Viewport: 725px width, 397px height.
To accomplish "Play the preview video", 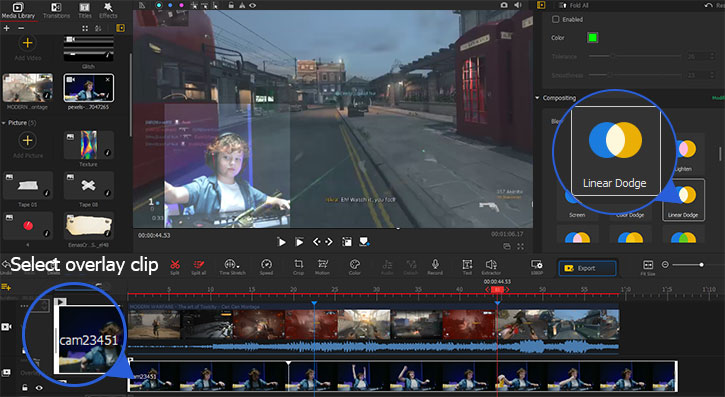I will (282, 242).
